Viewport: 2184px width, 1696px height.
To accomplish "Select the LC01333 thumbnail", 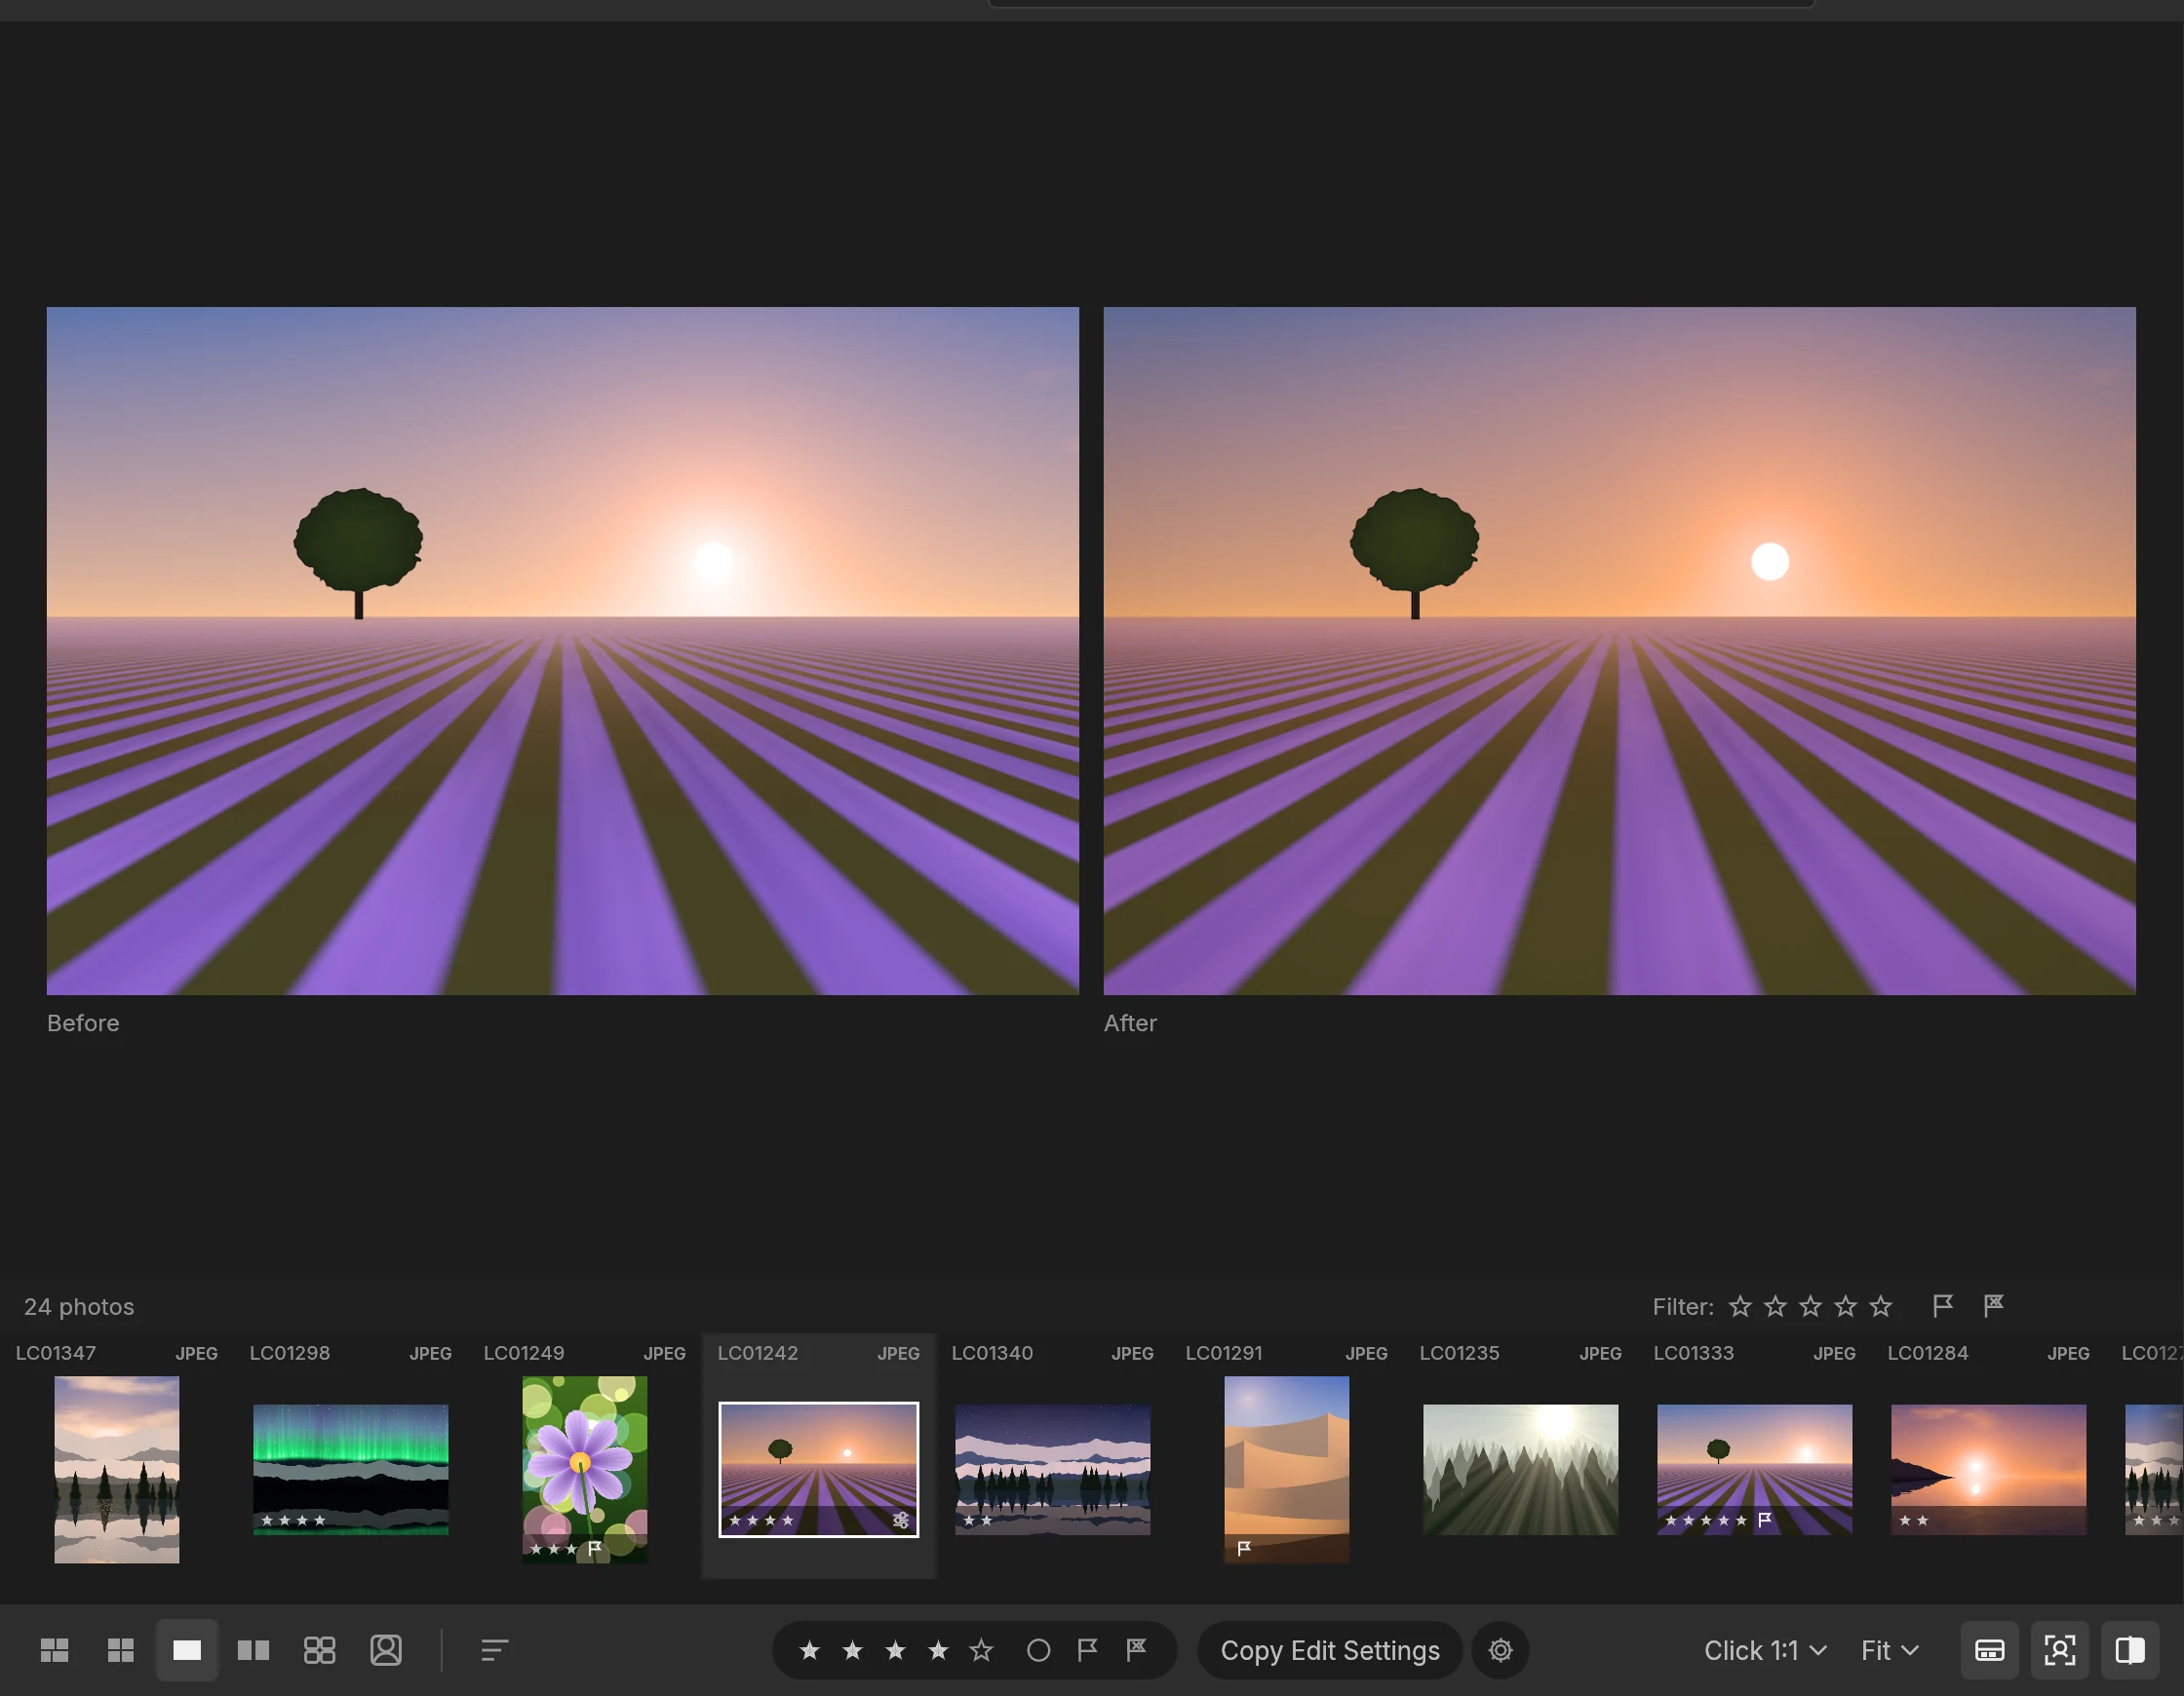I will click(x=1755, y=1469).
